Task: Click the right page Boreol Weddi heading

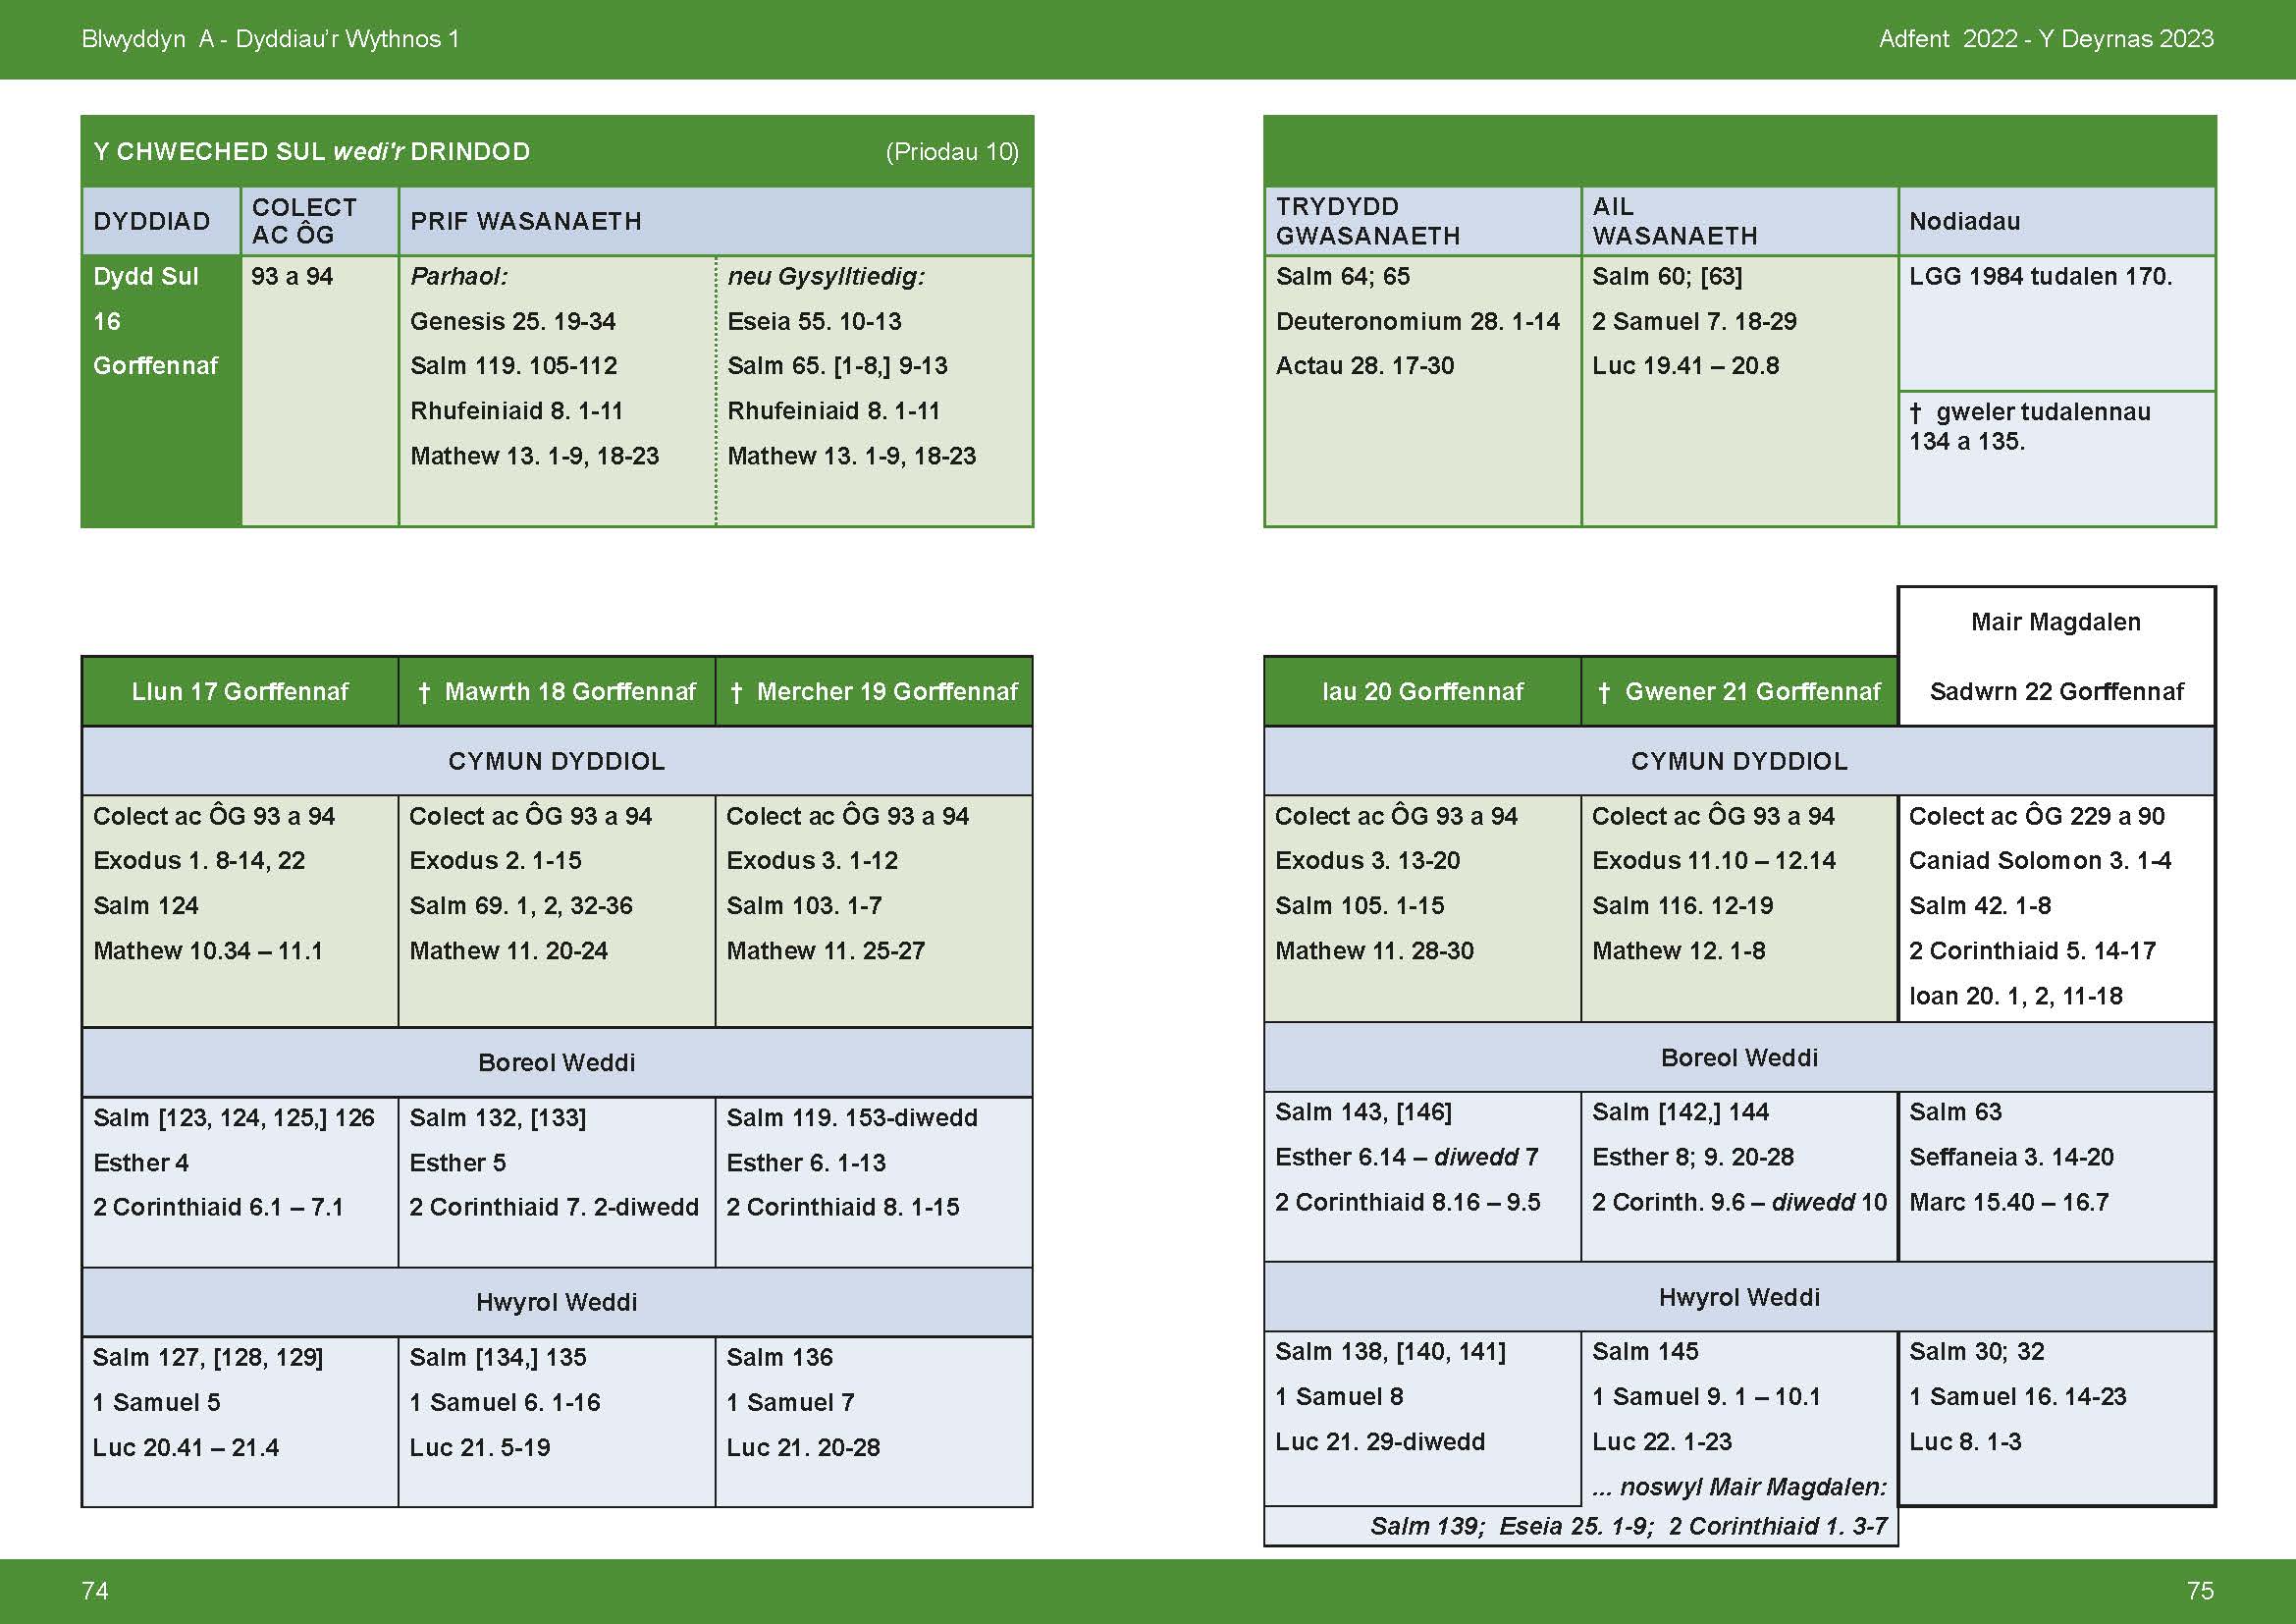Action: coord(1739,1057)
